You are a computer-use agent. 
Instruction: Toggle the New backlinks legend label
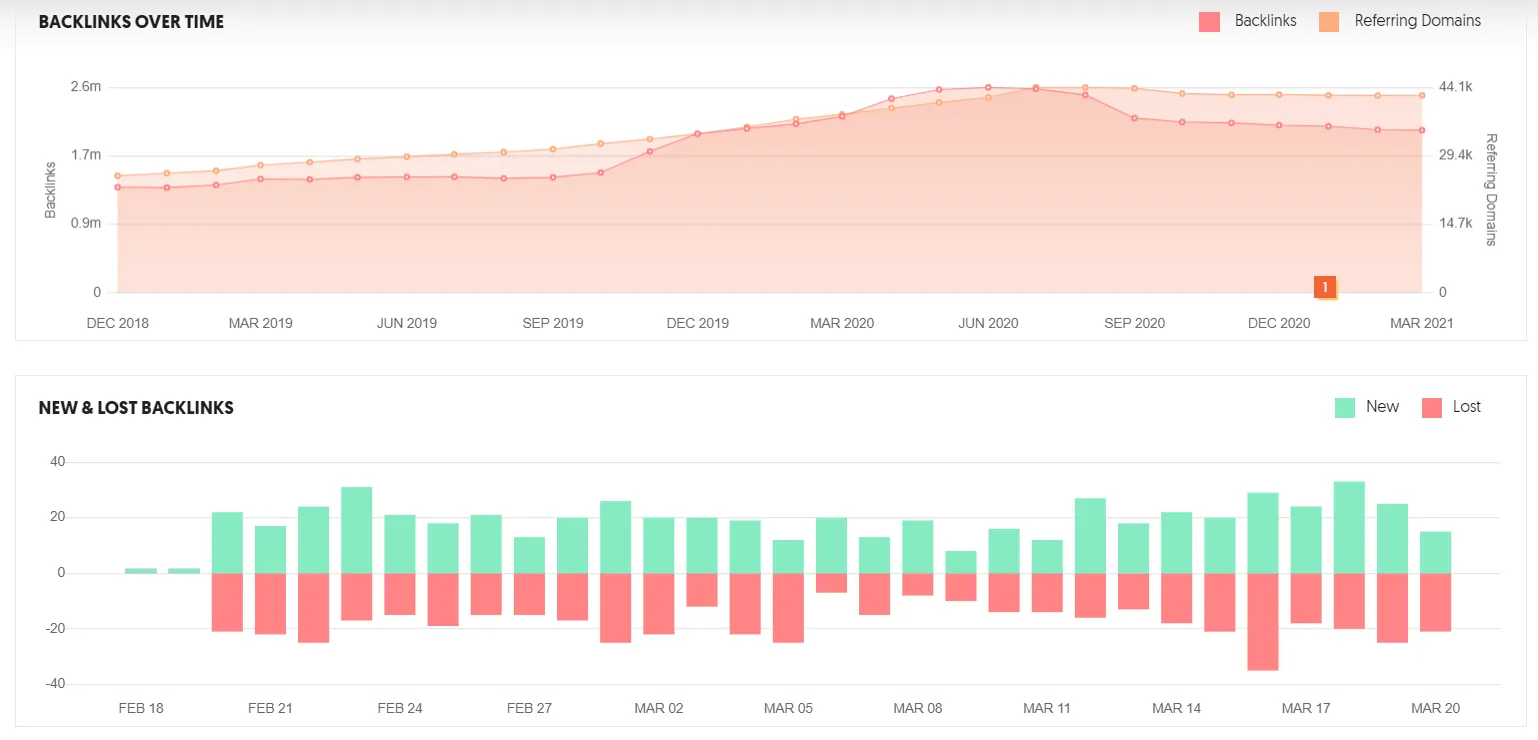click(x=1382, y=407)
